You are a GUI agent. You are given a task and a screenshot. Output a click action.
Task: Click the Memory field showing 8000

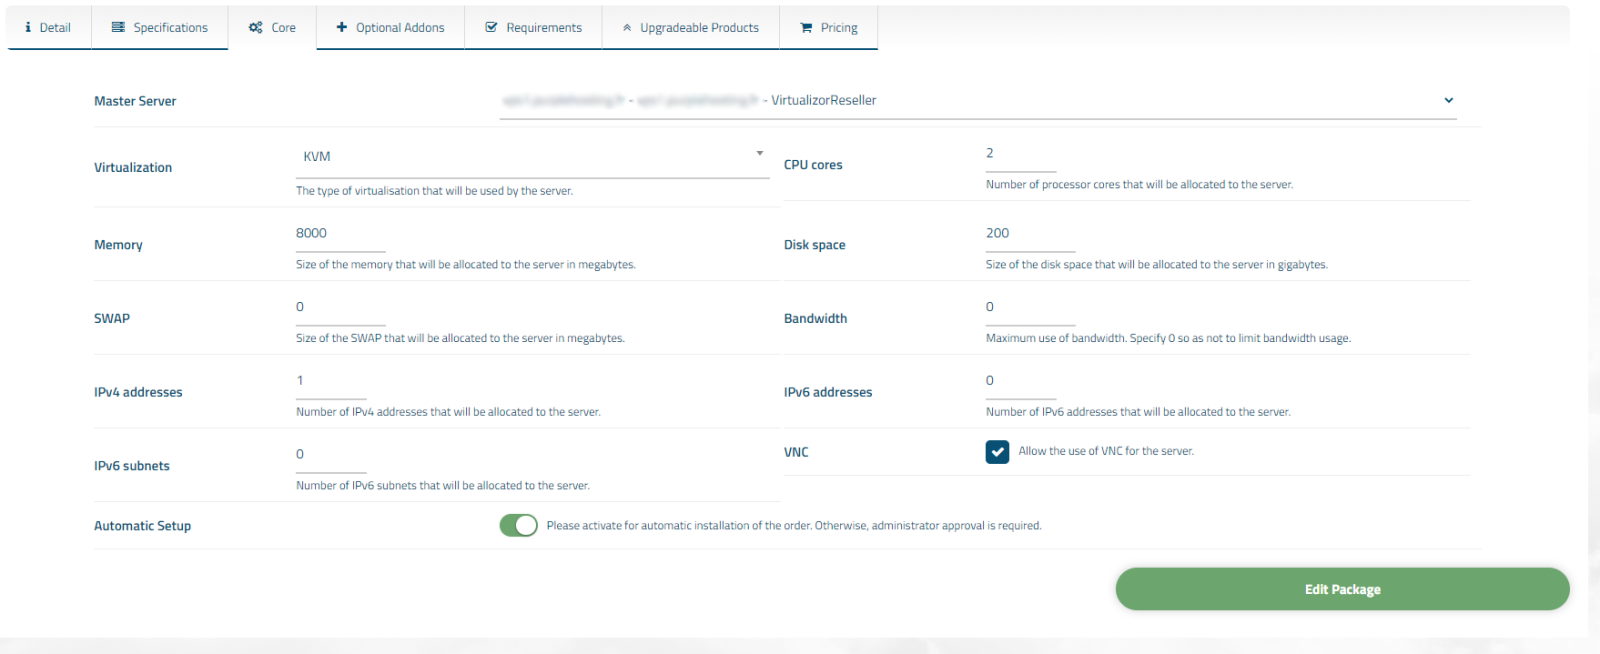340,234
